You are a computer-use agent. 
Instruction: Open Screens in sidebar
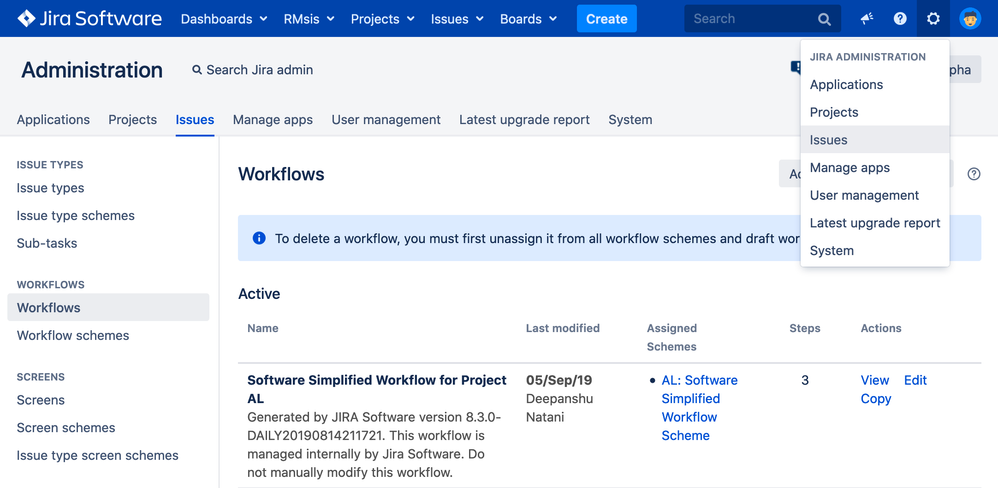[41, 400]
